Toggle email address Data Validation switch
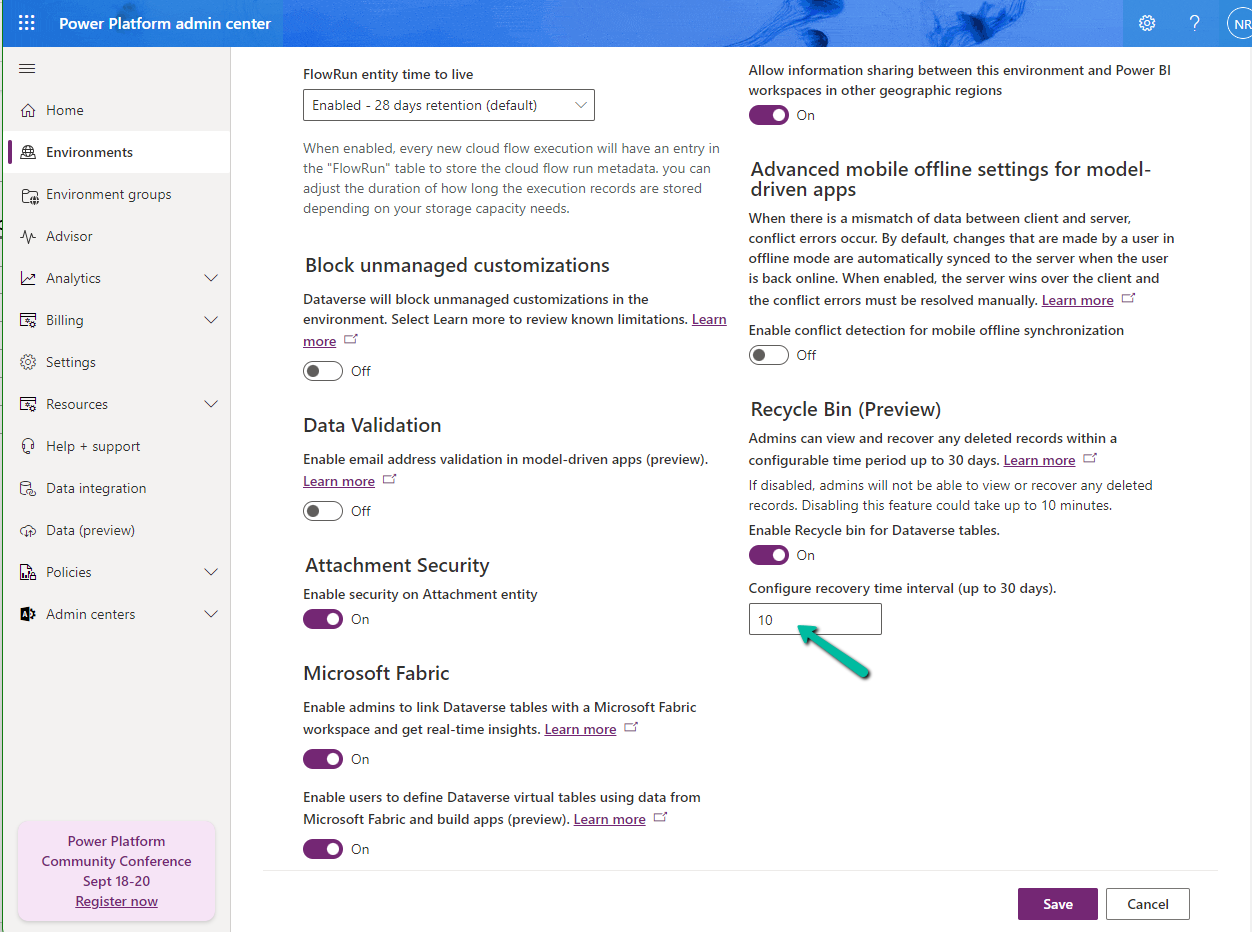Image resolution: width=1252 pixels, height=932 pixels. [323, 511]
